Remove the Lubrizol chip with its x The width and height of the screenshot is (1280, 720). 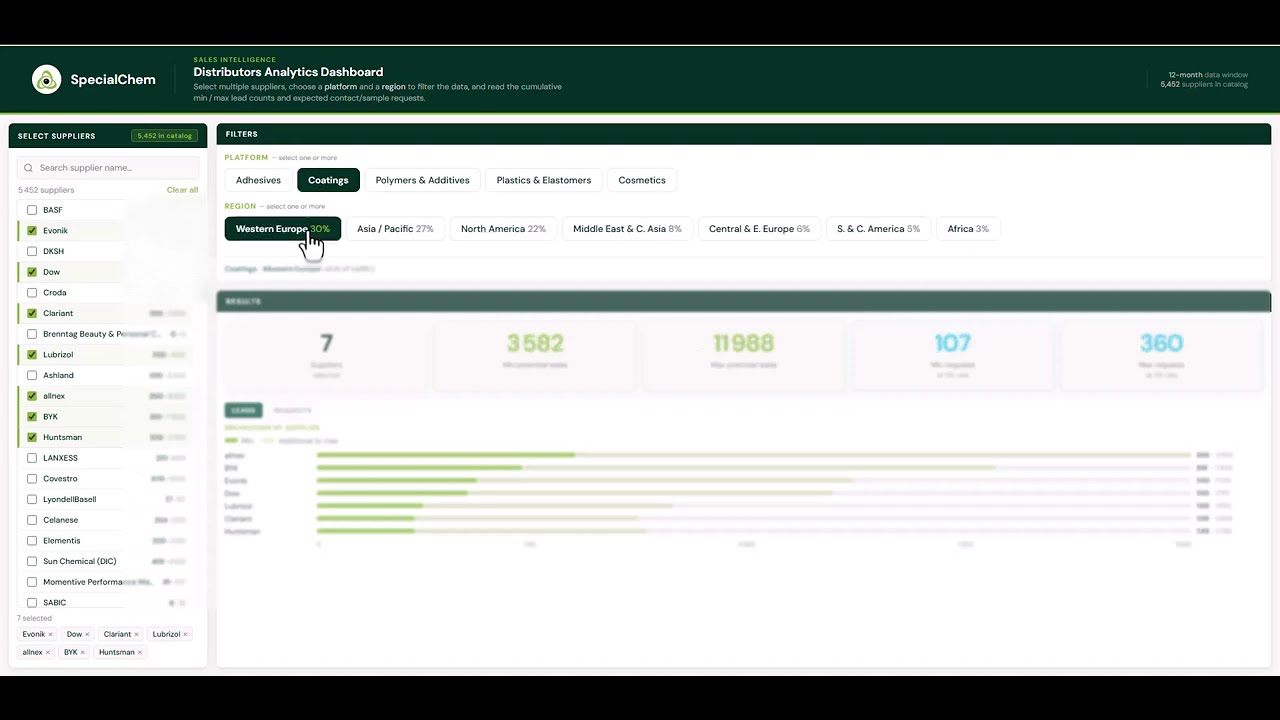[185, 635]
